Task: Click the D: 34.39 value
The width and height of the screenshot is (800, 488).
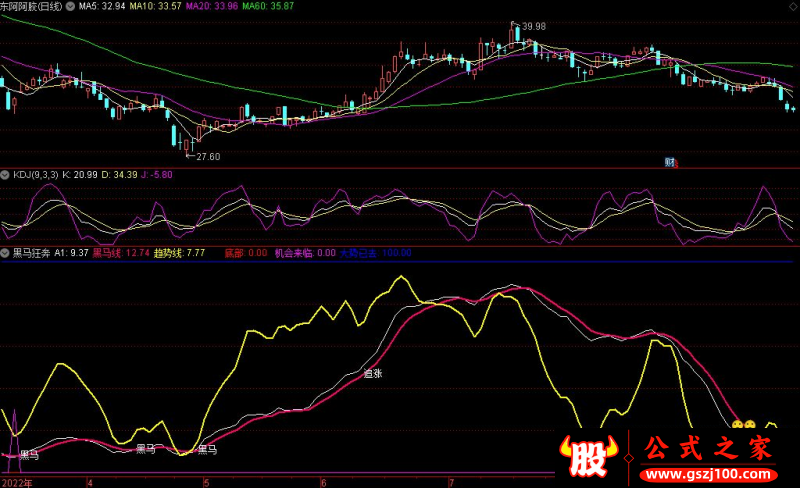Action: (x=119, y=175)
